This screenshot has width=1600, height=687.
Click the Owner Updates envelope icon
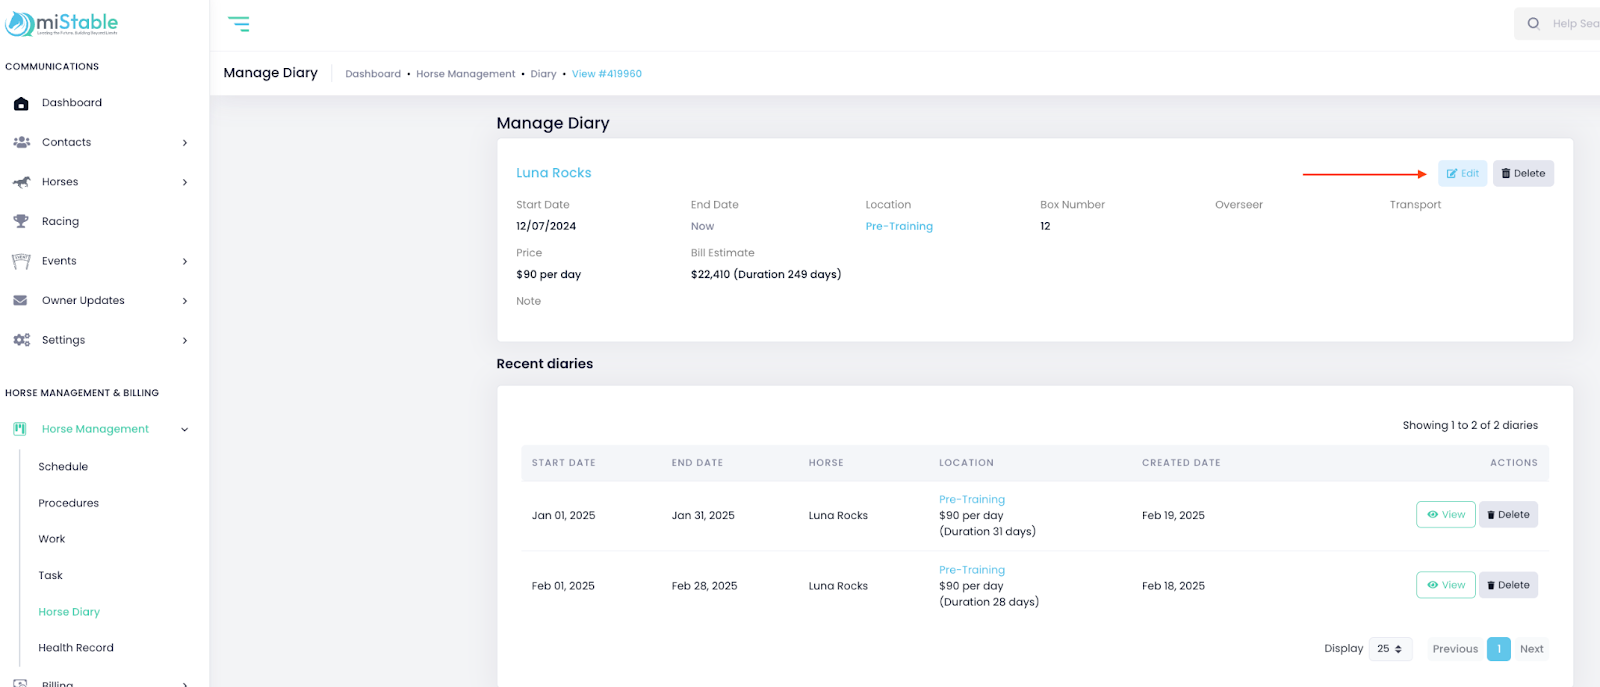coord(21,300)
